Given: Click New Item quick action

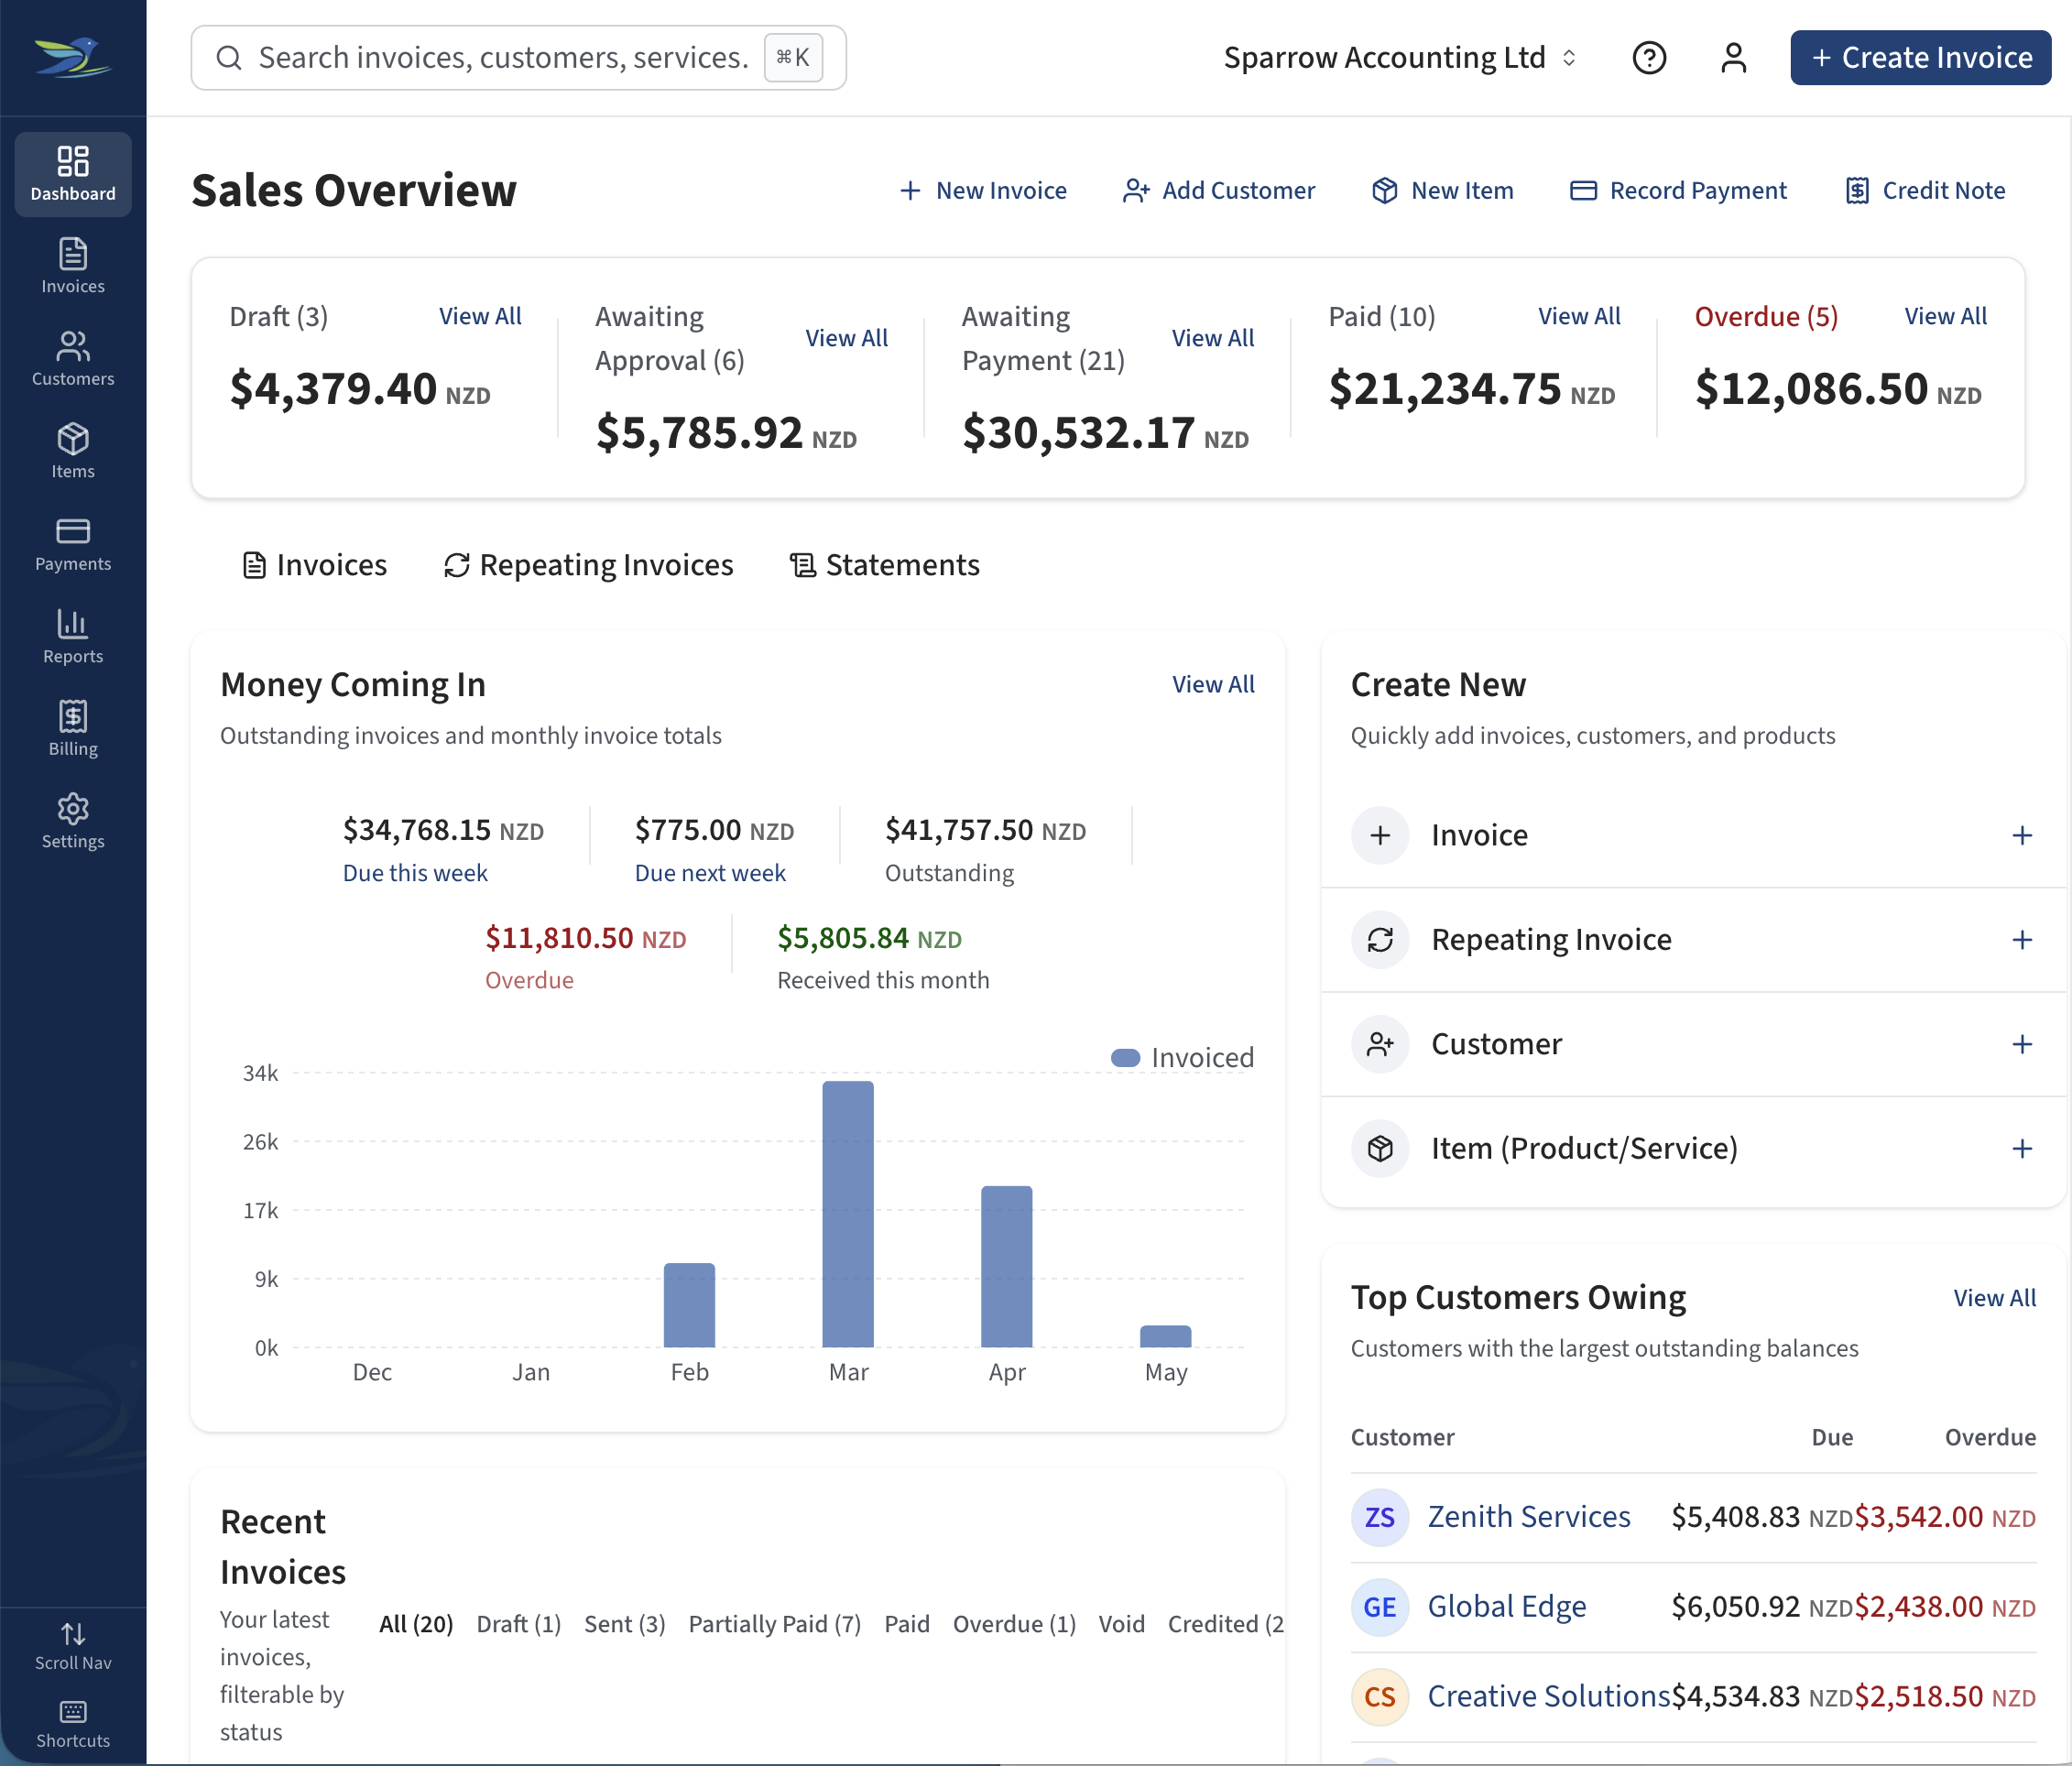Looking at the screenshot, I should tap(1442, 190).
